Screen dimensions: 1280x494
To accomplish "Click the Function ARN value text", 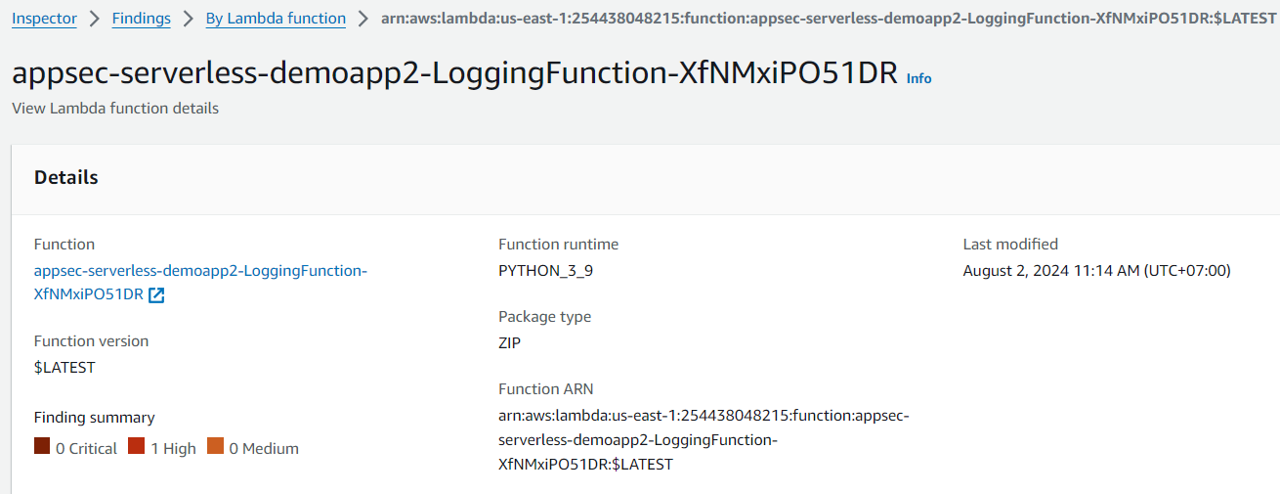I will [703, 440].
